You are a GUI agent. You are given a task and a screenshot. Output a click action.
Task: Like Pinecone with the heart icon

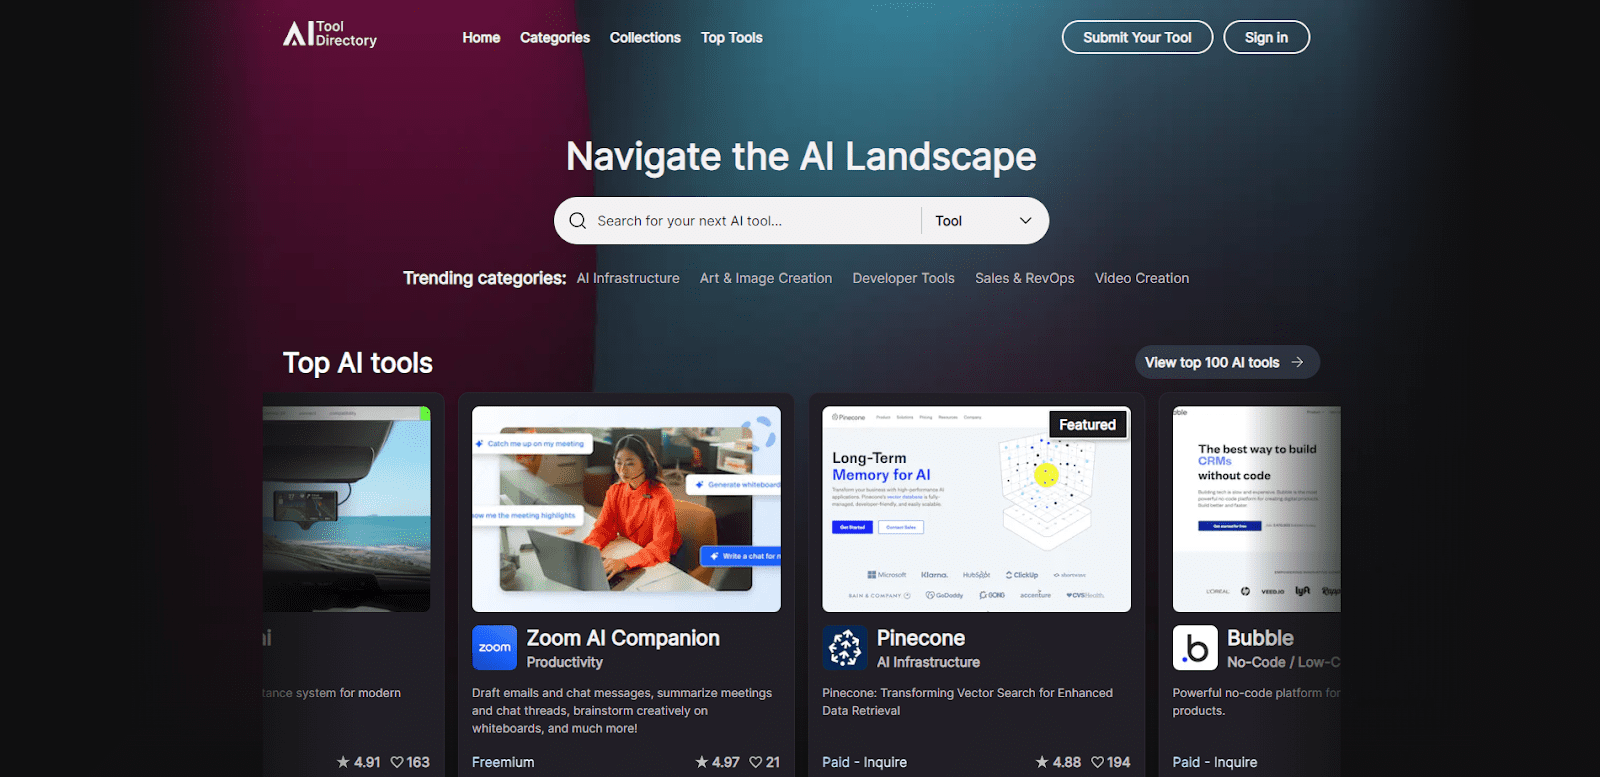(x=1097, y=762)
